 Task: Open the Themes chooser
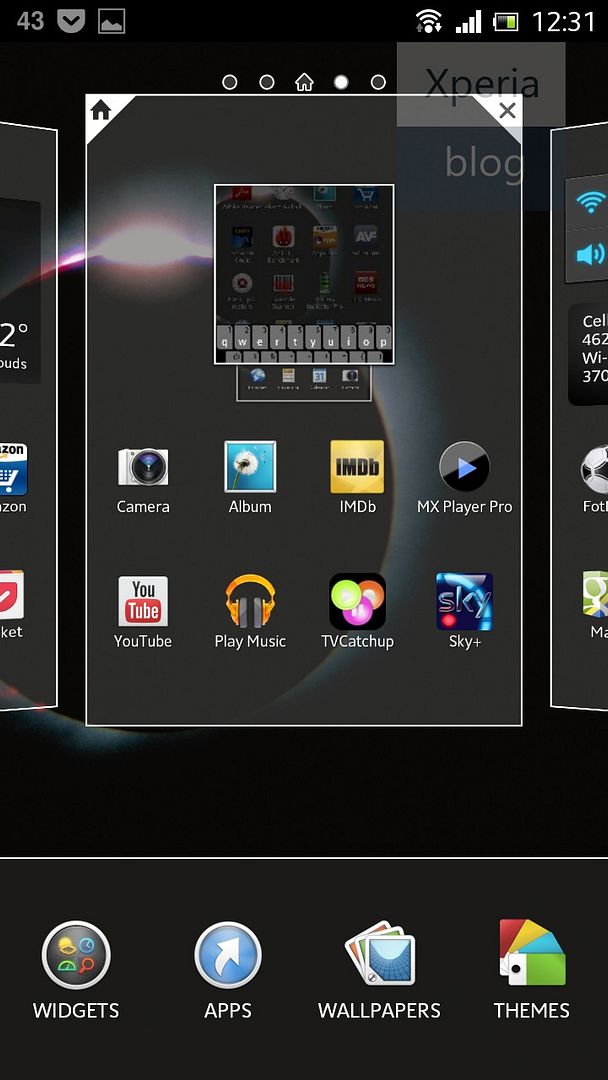point(532,970)
